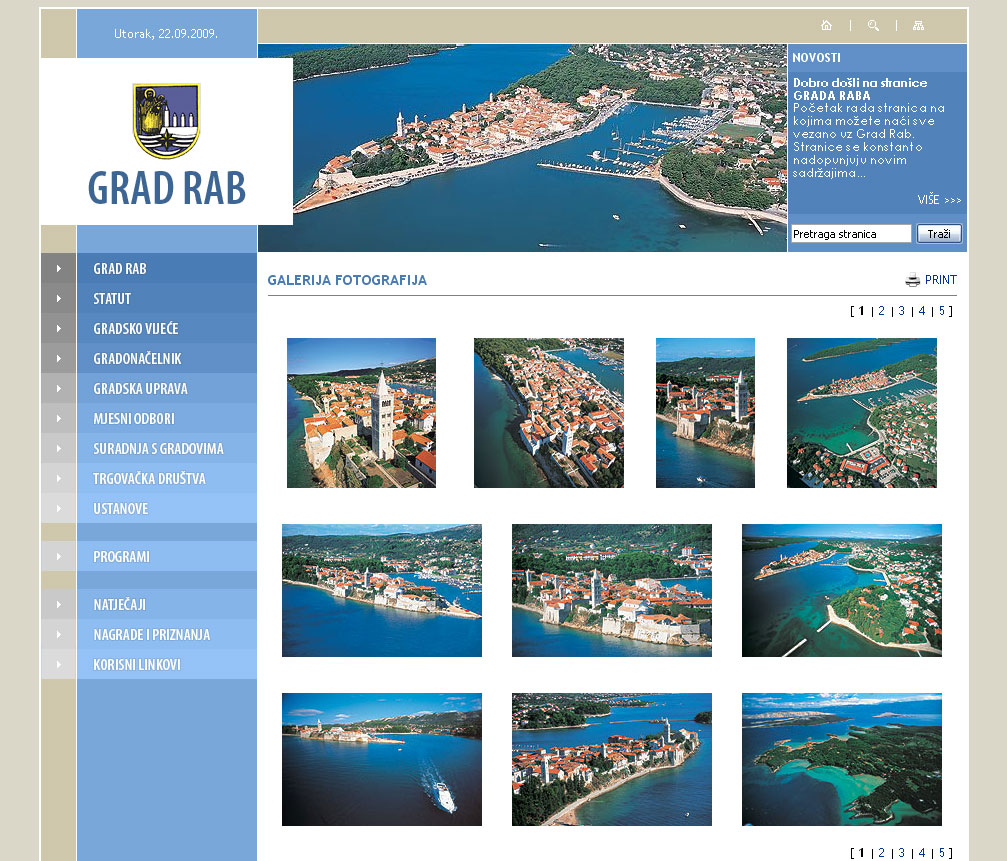
Task: Open the thumbnail showing the boat with white wake
Action: click(381, 759)
